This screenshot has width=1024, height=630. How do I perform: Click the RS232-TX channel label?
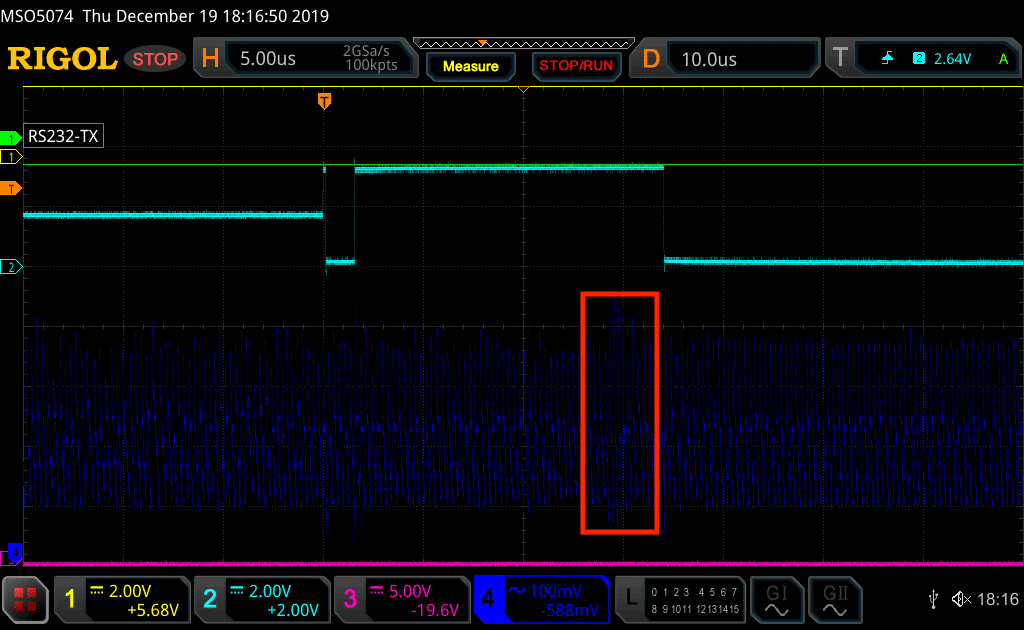pyautogui.click(x=64, y=137)
